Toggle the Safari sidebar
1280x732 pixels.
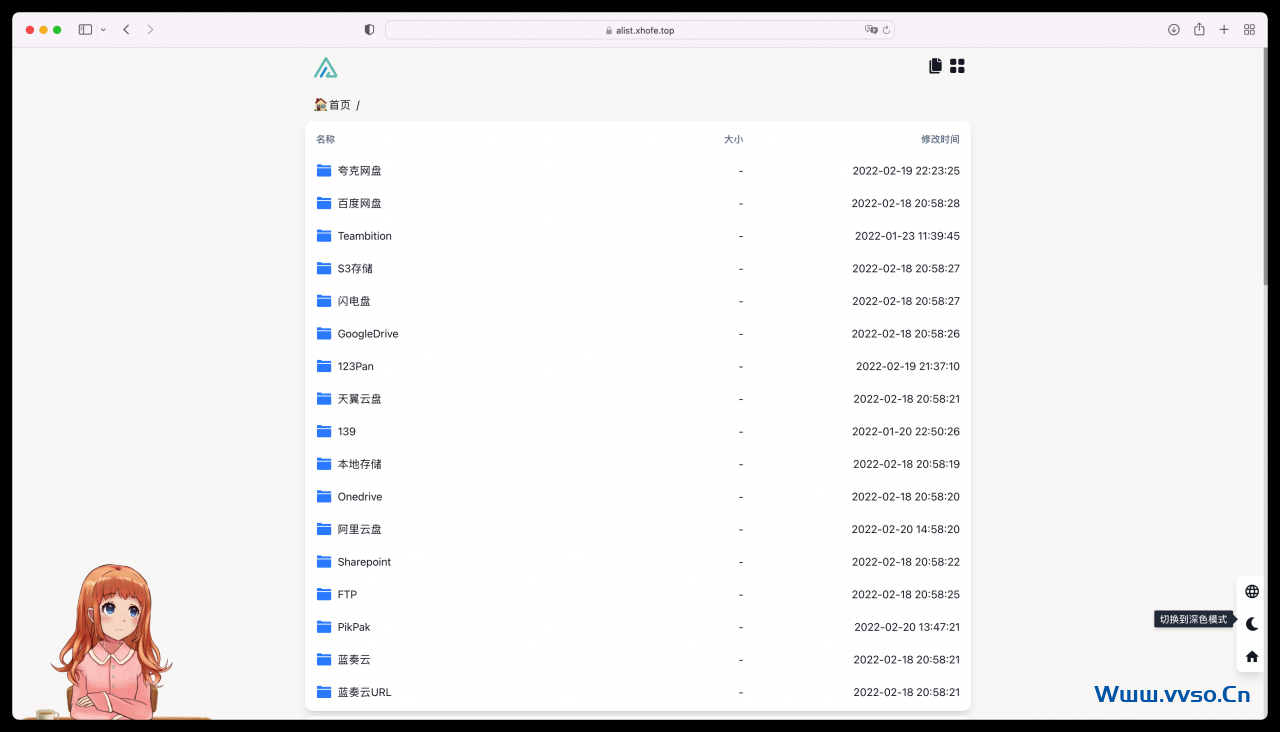[86, 29]
